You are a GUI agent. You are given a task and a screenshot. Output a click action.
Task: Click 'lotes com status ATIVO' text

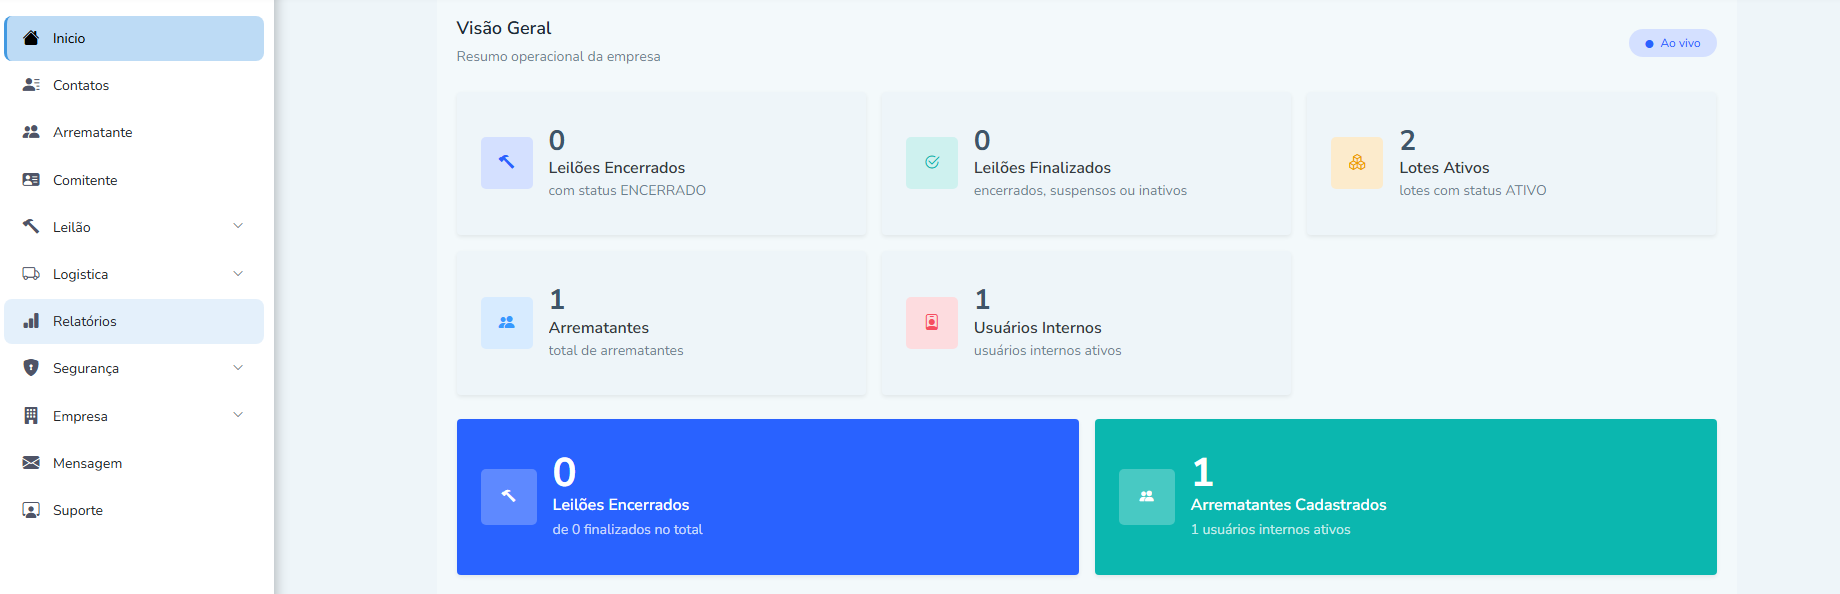(x=1472, y=190)
